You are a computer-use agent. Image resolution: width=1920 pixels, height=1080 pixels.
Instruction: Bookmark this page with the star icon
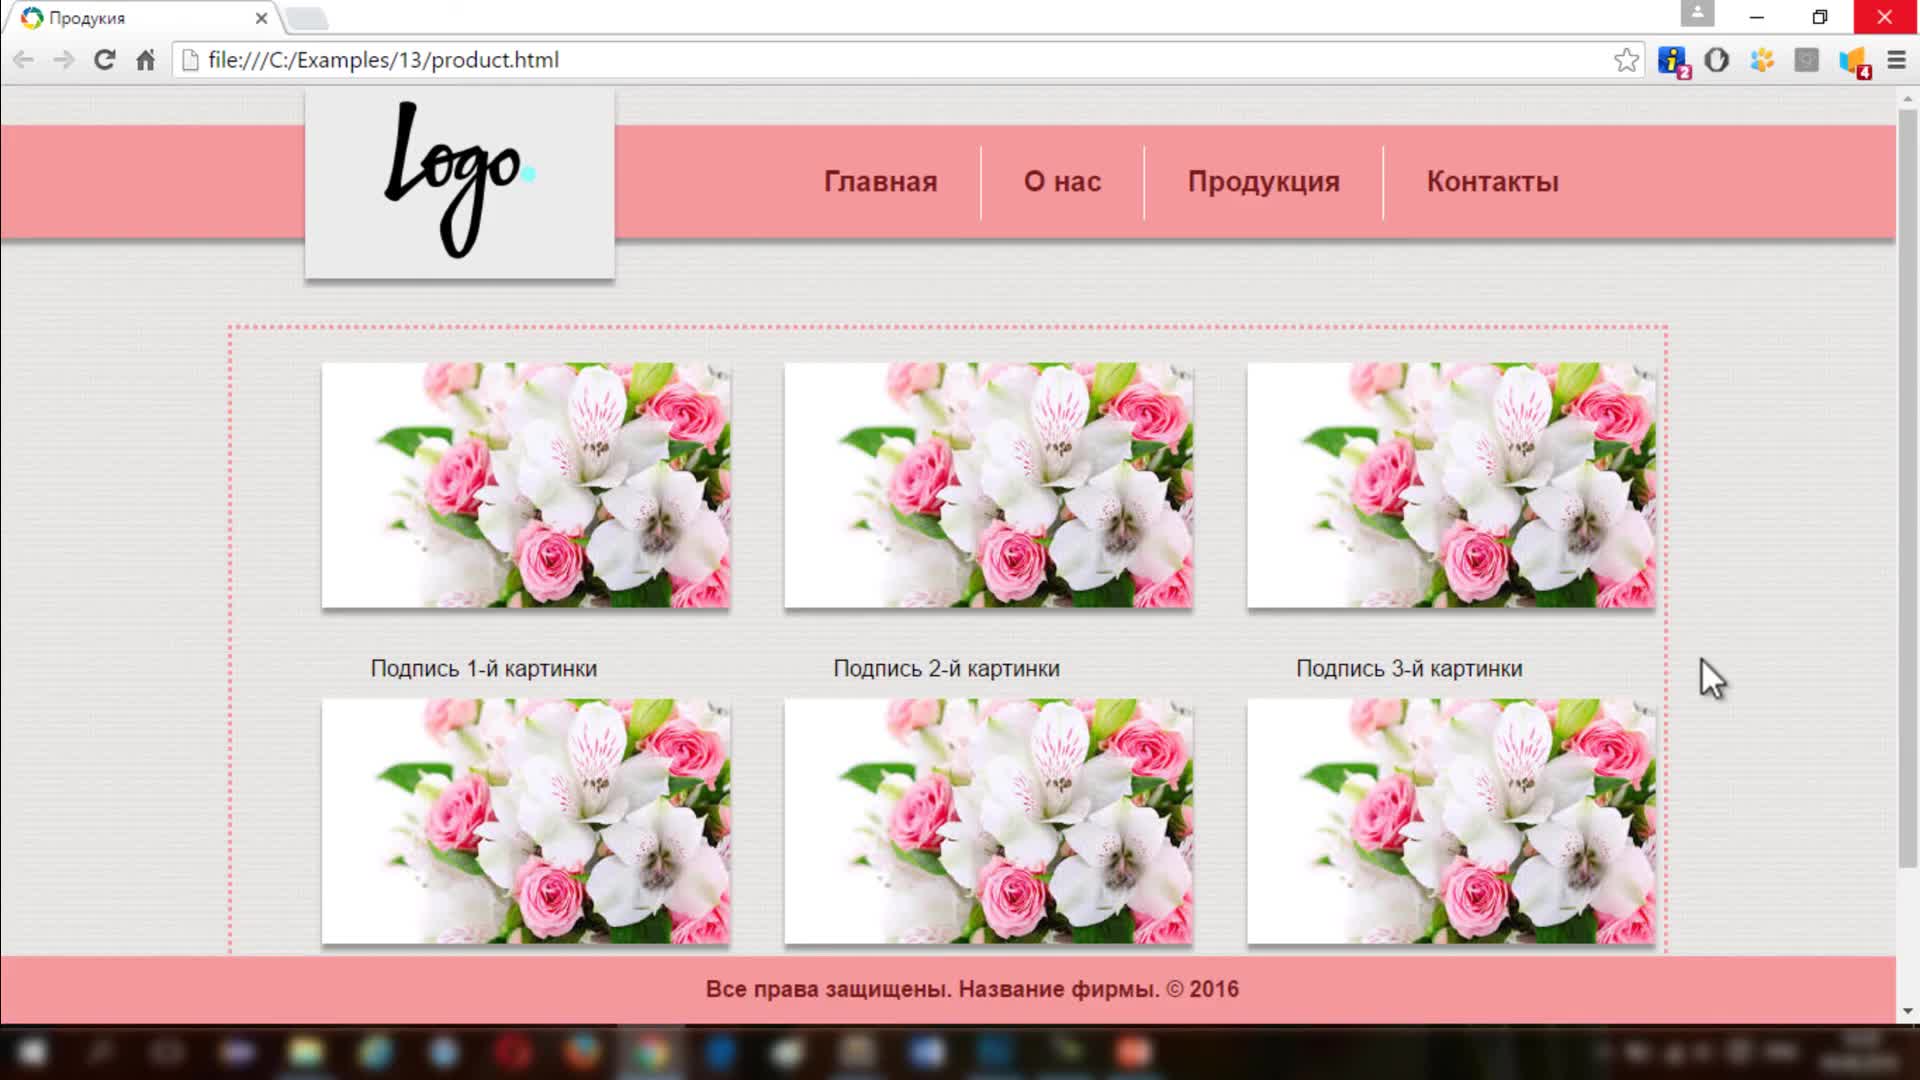click(1626, 60)
